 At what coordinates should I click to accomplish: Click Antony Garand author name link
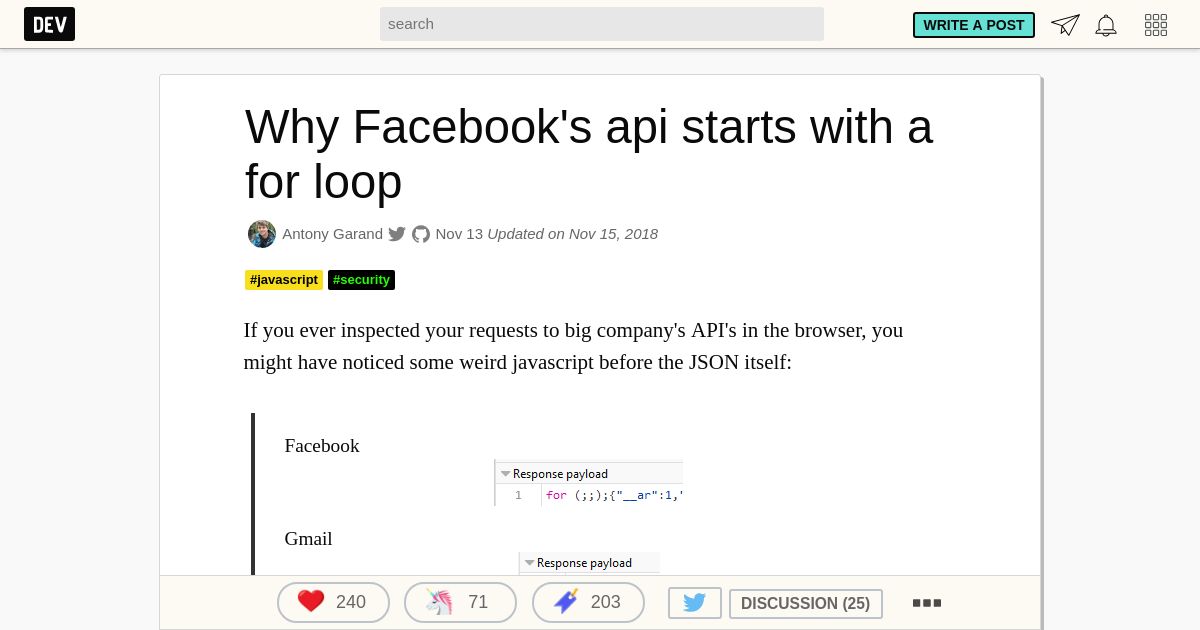(332, 234)
